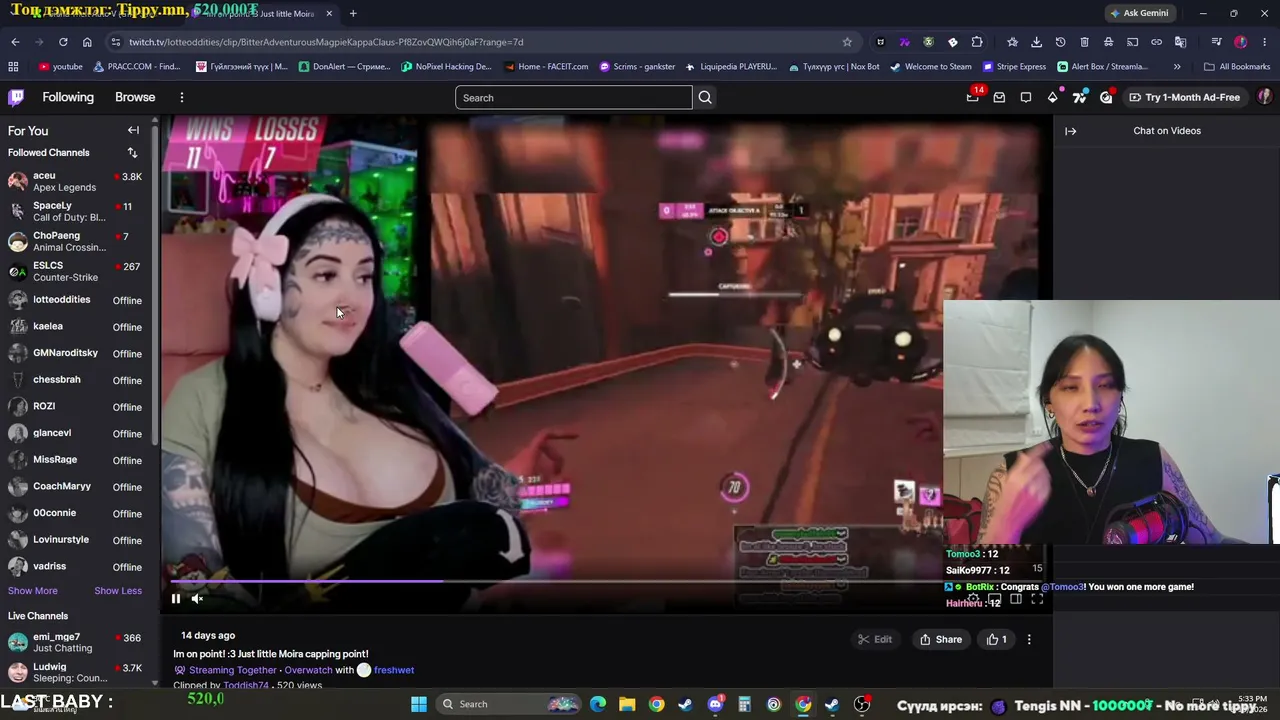Open the All Bookmarks folder
Viewport: 1280px width, 720px height.
click(x=1237, y=66)
